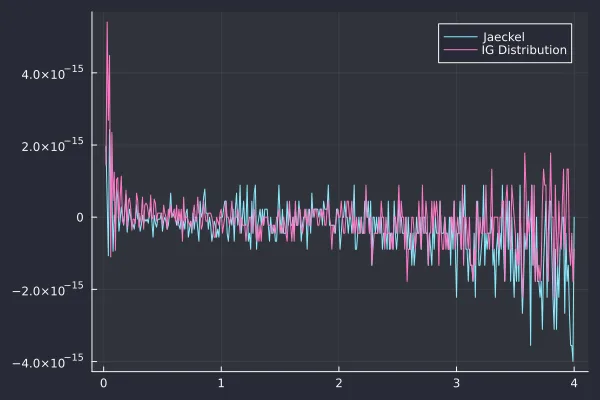The image size is (600, 400).
Task: Click the 4.0×10⁻¹⁵ y-axis tick label
Action: [52, 73]
